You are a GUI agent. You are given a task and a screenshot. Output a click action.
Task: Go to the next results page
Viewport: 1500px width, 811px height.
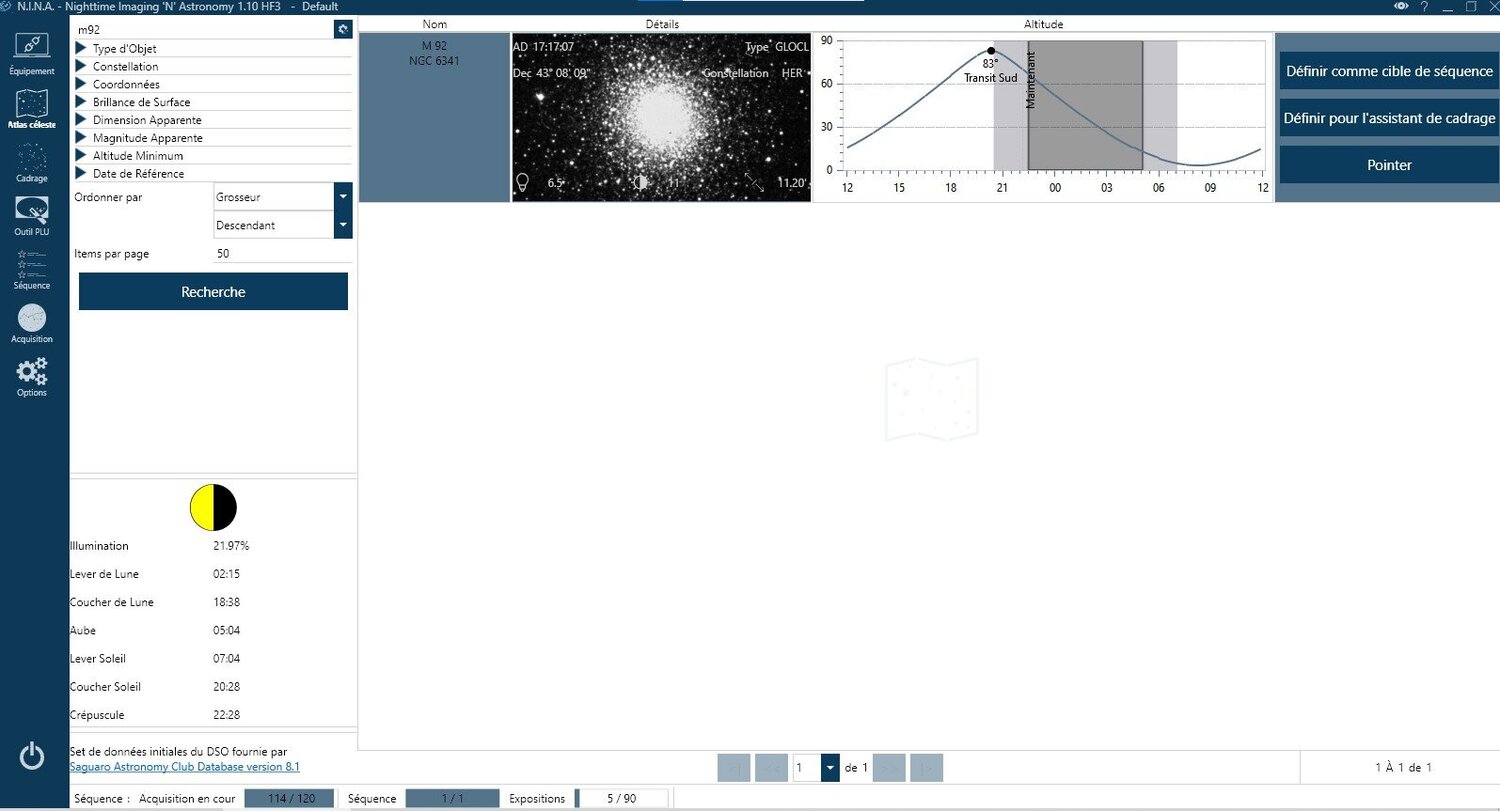[x=889, y=768]
